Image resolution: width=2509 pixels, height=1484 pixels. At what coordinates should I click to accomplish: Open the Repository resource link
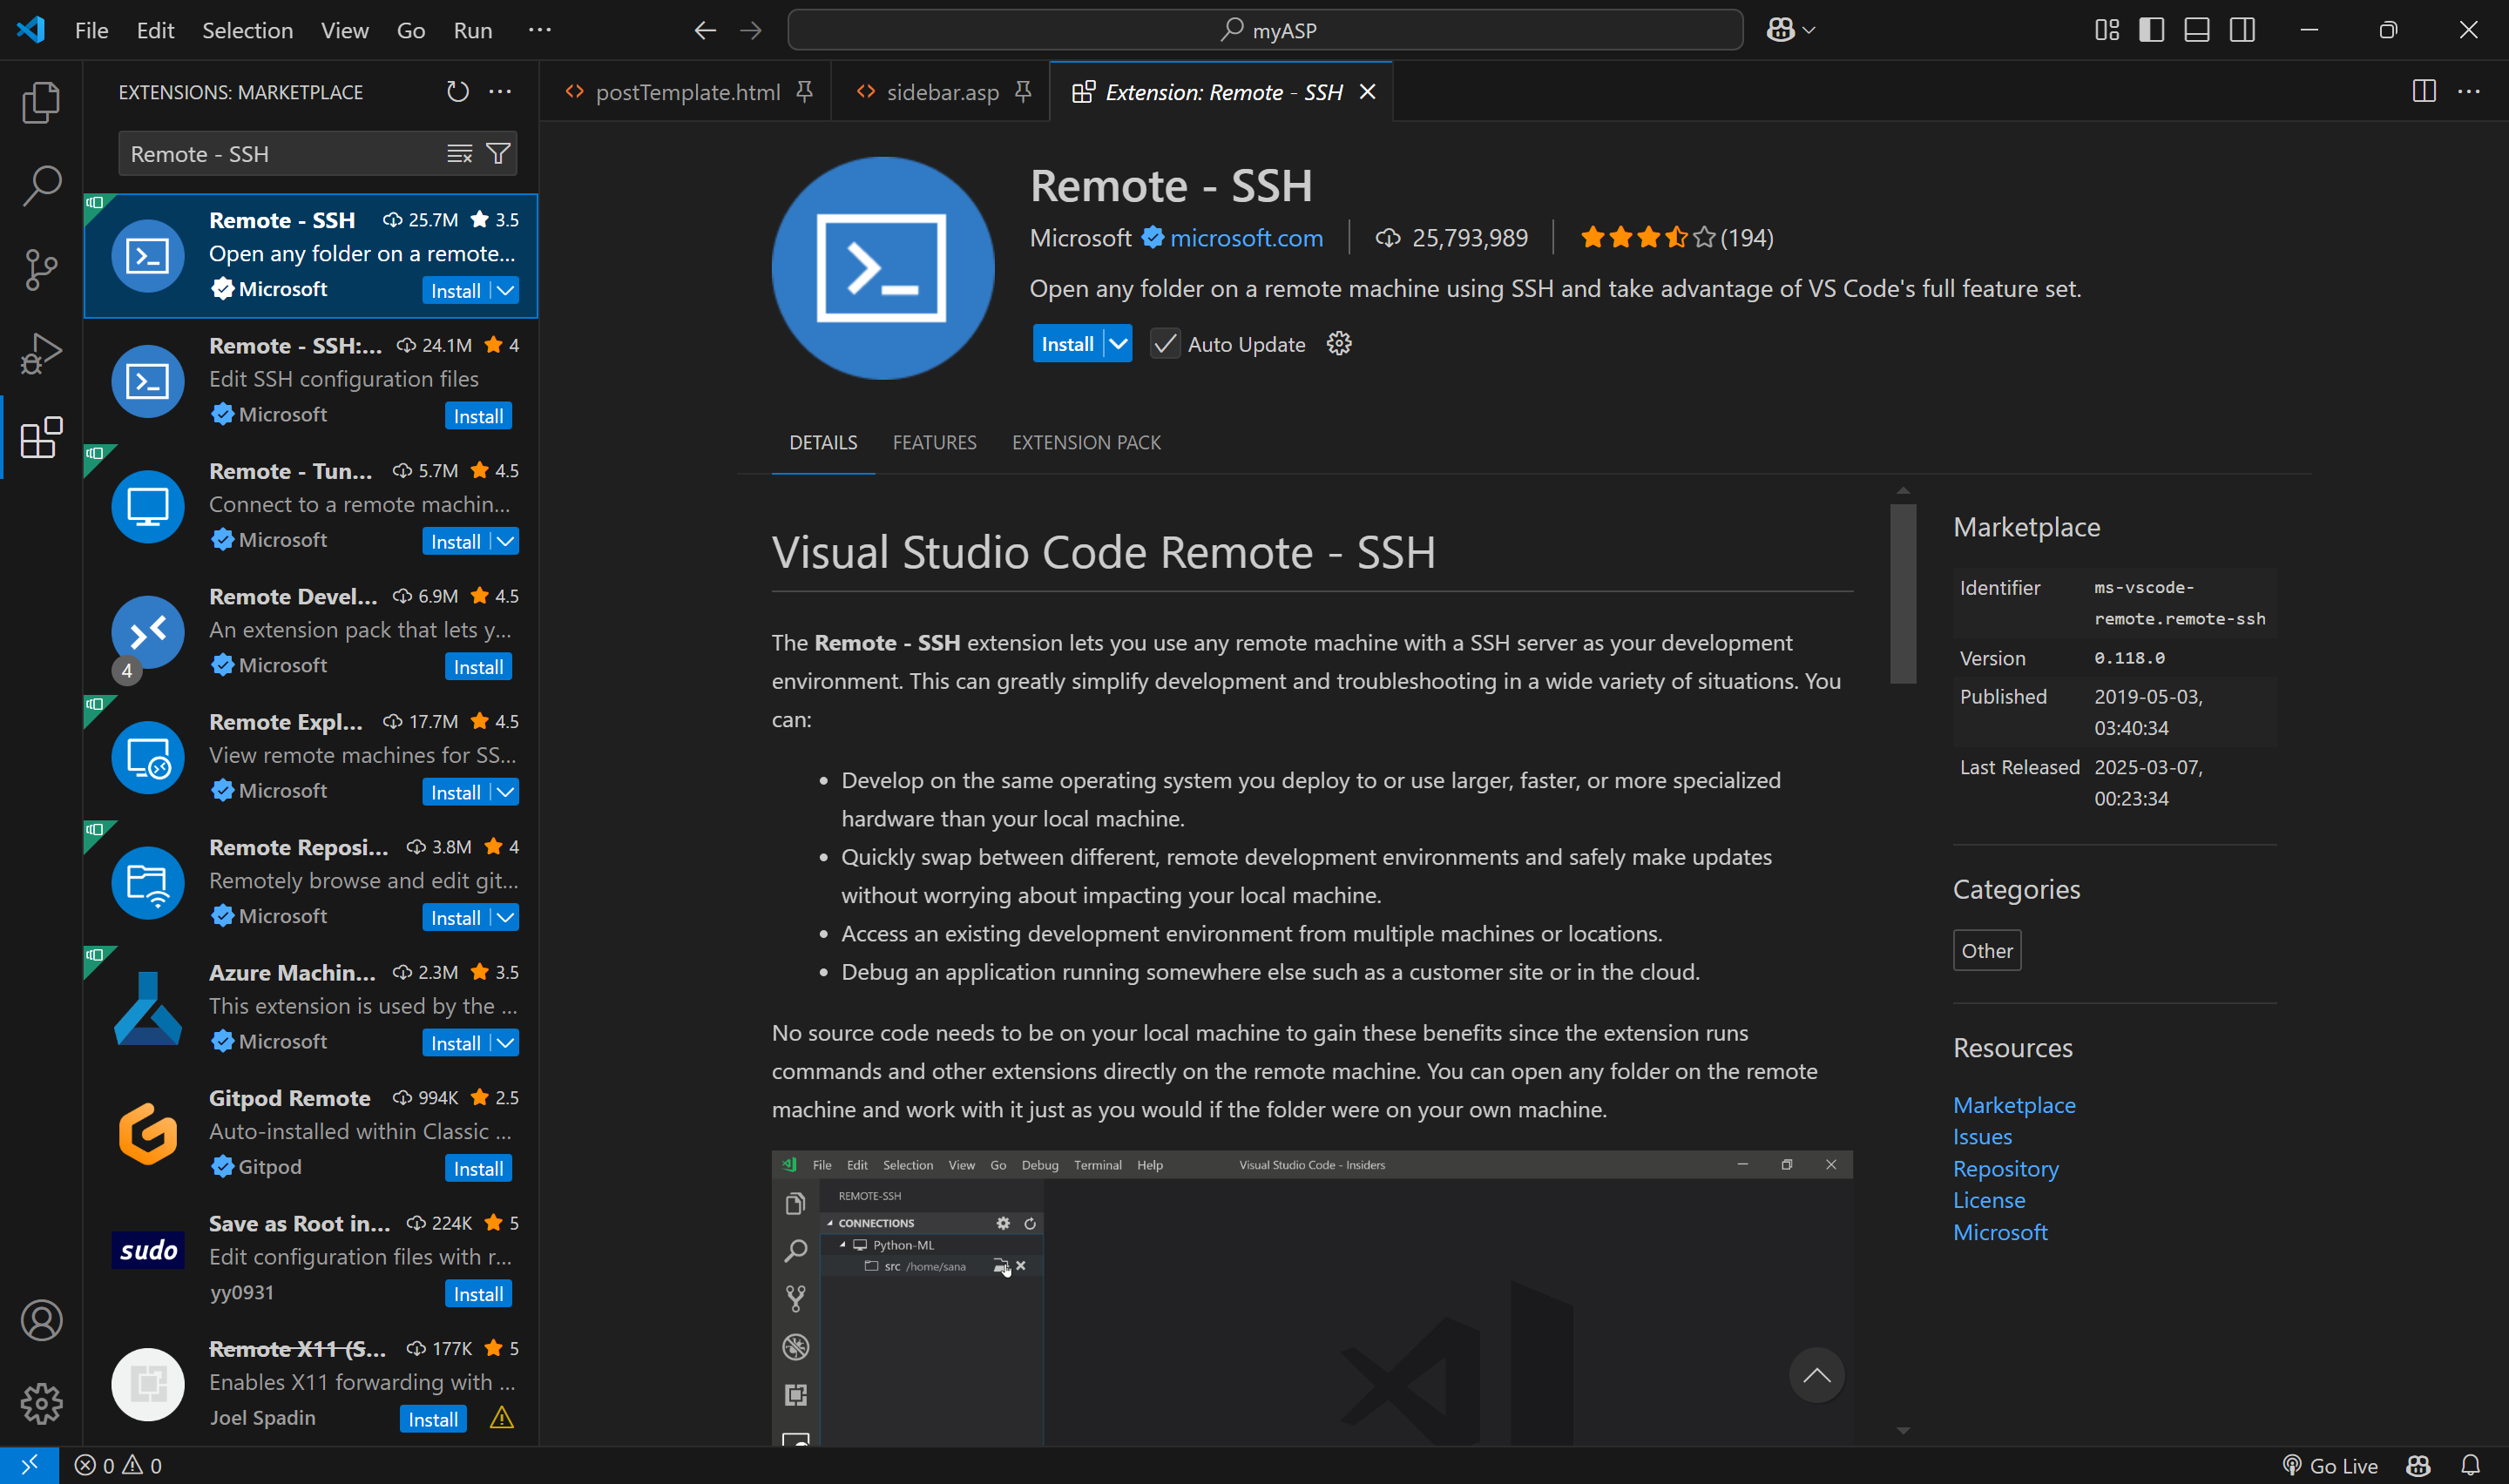click(2005, 1168)
